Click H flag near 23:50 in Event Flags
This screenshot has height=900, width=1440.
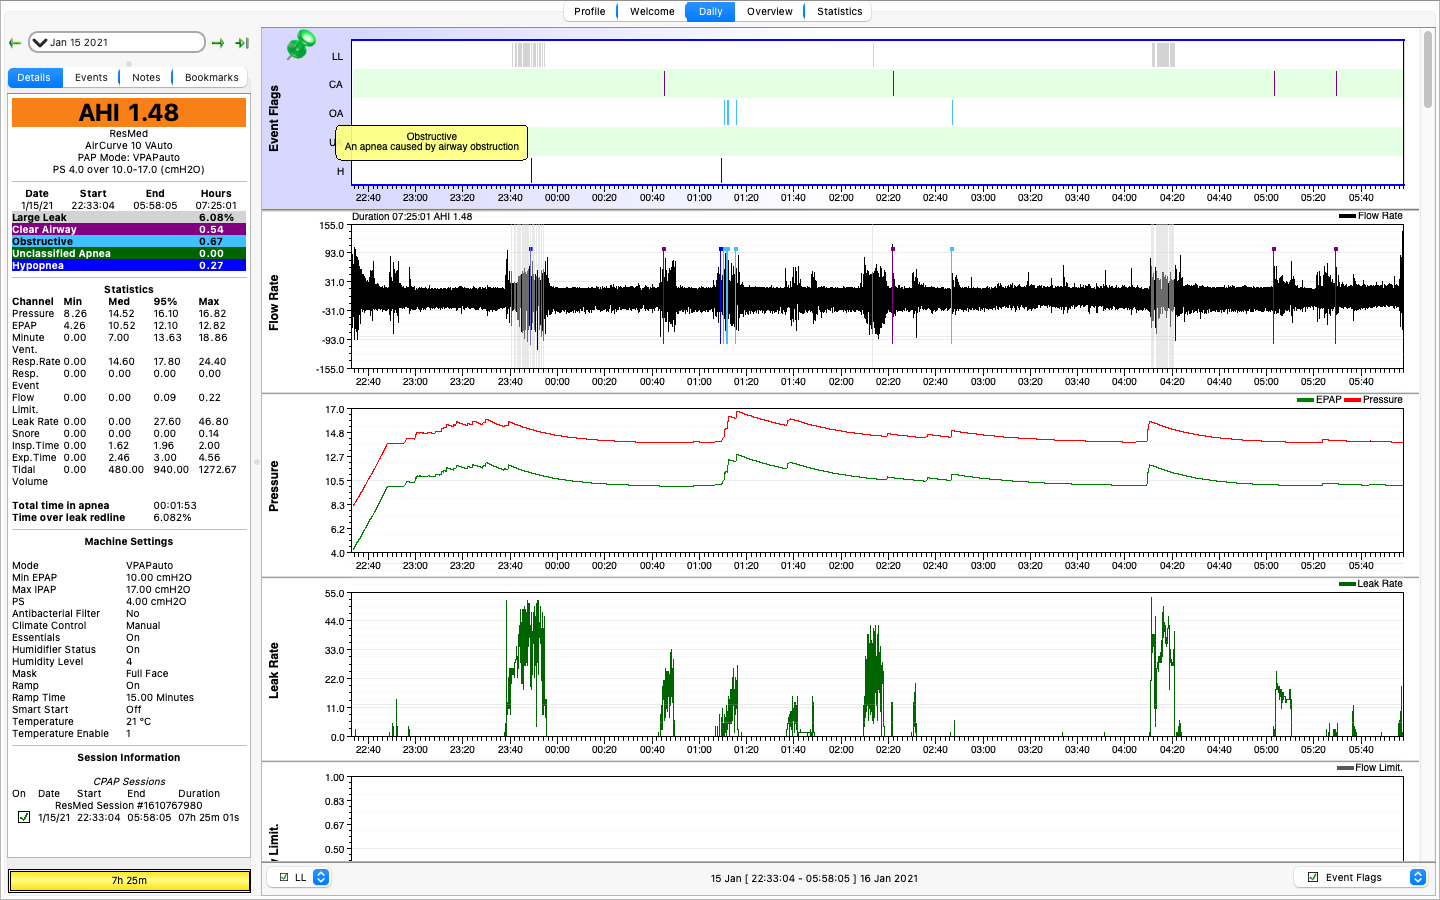pos(531,171)
